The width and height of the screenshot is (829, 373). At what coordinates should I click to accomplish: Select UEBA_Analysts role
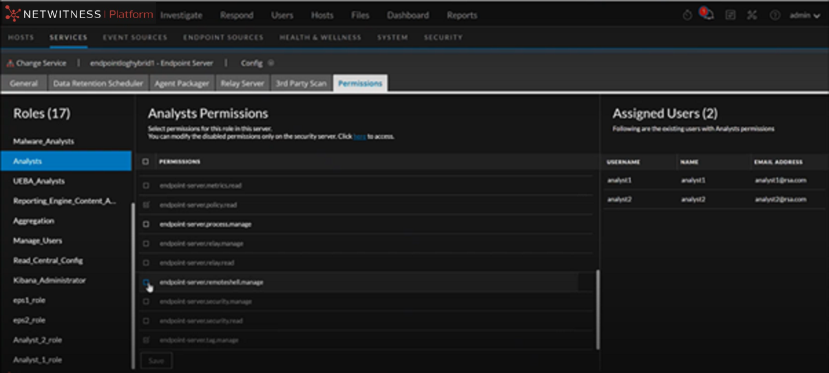39,181
